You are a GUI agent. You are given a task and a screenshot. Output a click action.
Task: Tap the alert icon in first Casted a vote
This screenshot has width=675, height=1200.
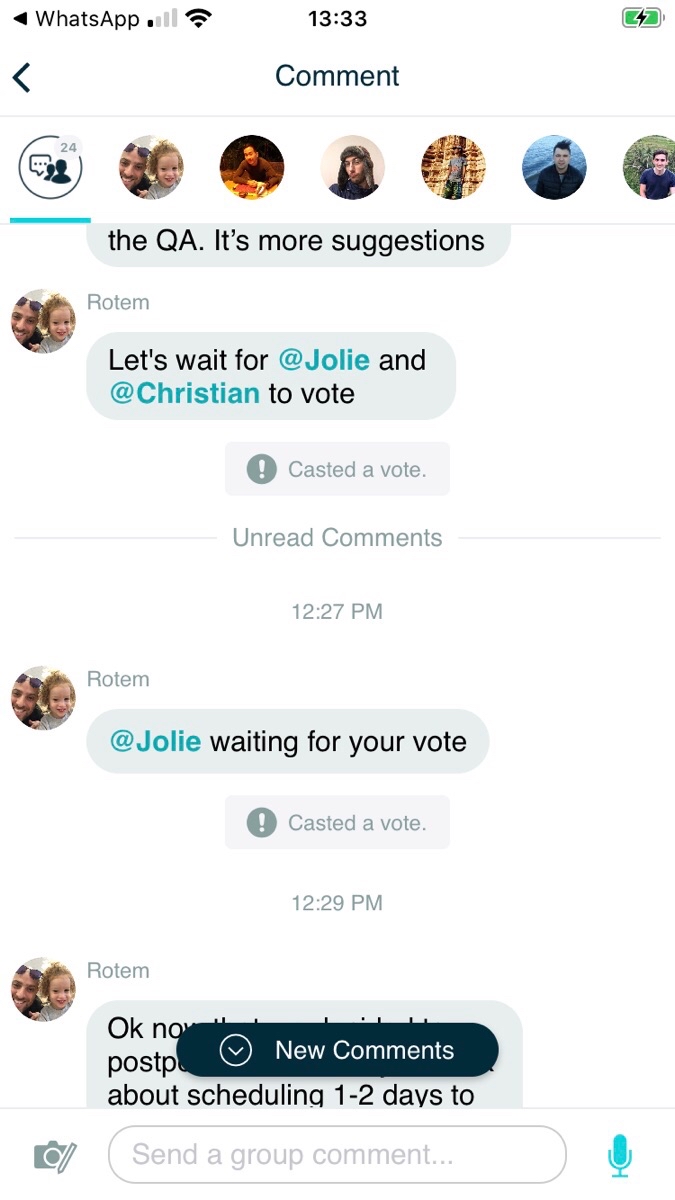(x=261, y=469)
